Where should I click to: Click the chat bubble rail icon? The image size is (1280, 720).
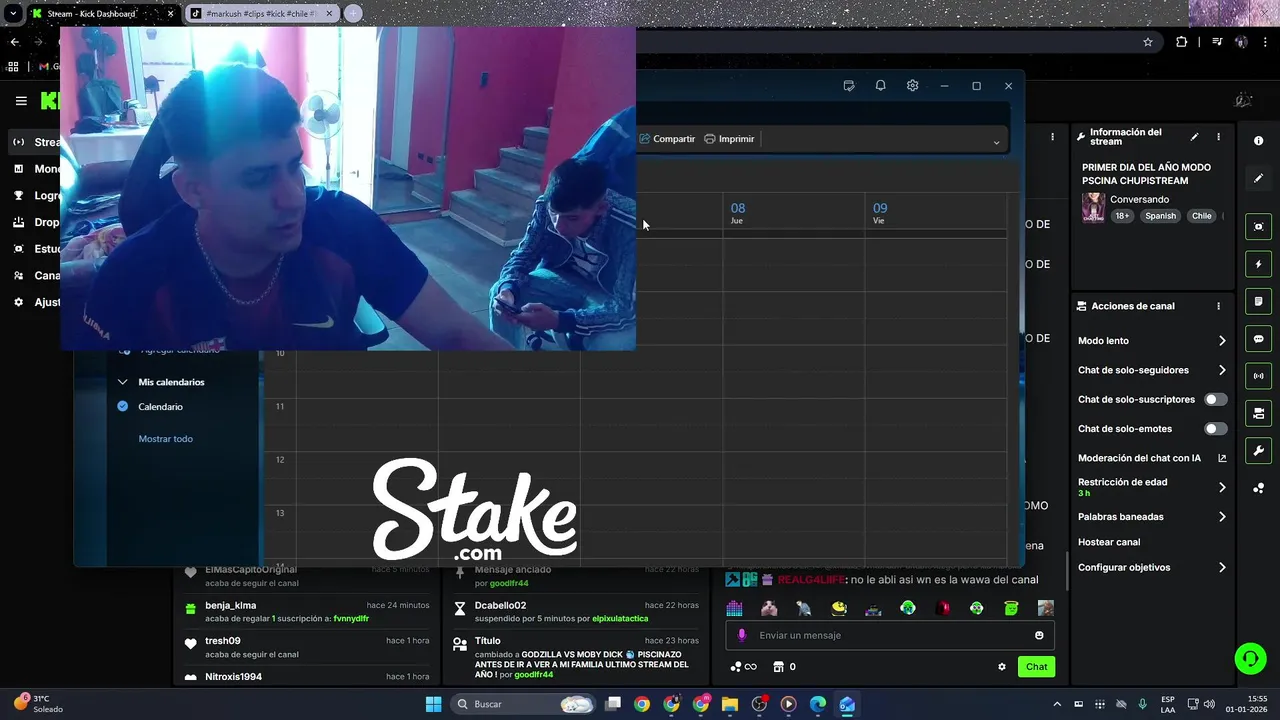1258,339
